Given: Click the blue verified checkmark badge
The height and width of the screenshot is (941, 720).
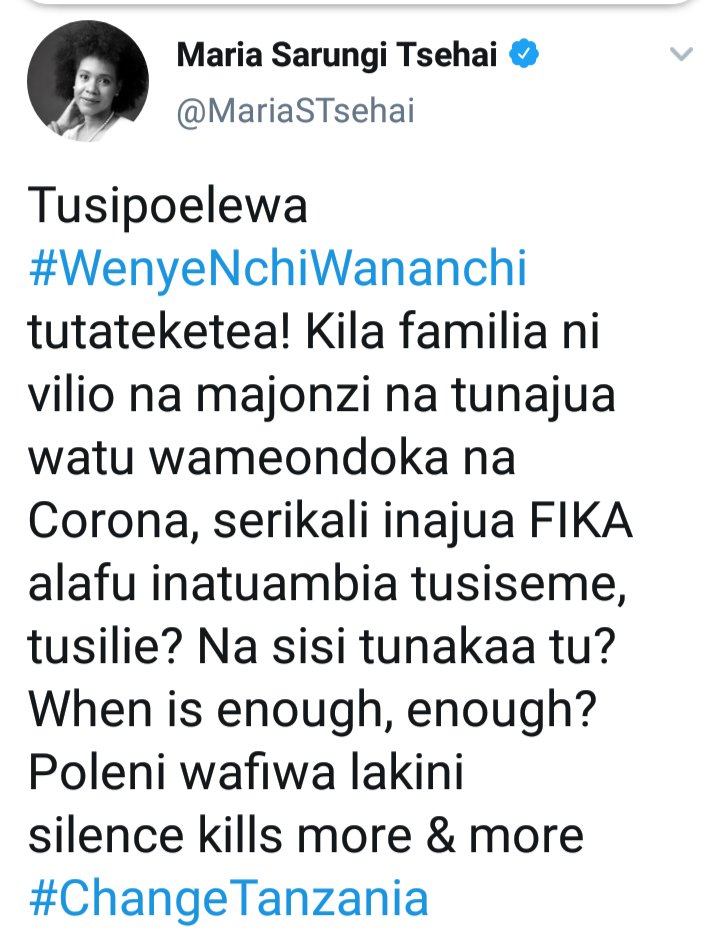Looking at the screenshot, I should point(524,54).
